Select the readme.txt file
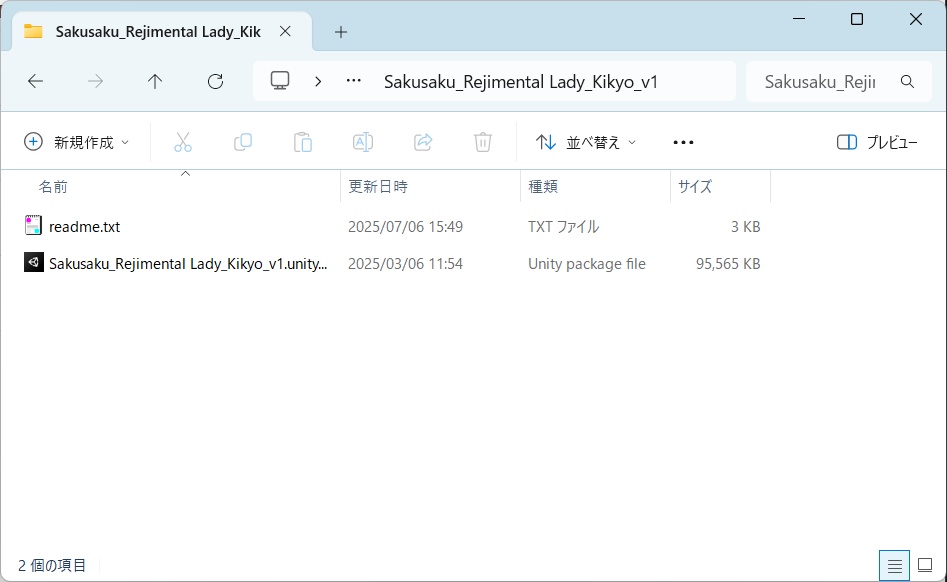The height and width of the screenshot is (582, 947). tap(85, 226)
